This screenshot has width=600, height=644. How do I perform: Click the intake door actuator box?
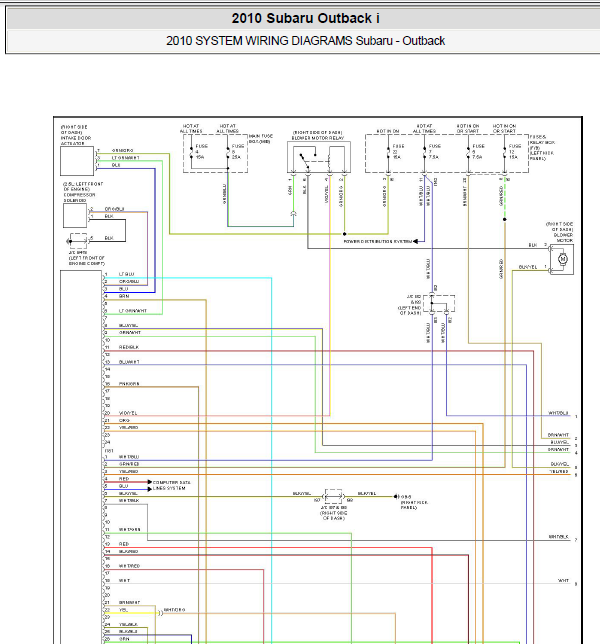click(x=77, y=161)
